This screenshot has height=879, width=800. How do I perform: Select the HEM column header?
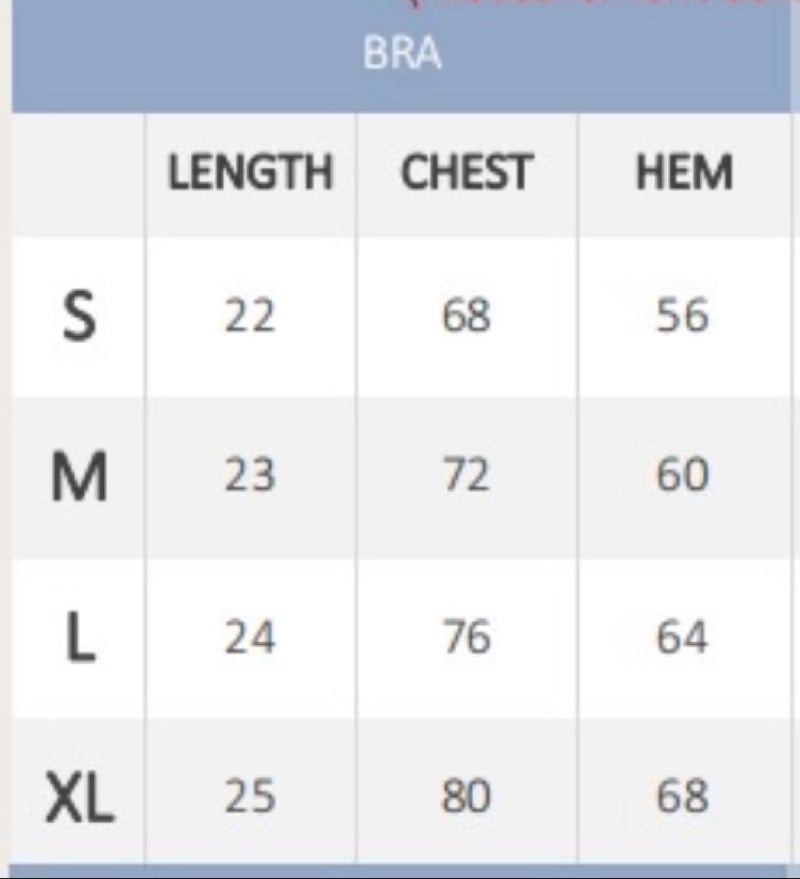(684, 174)
